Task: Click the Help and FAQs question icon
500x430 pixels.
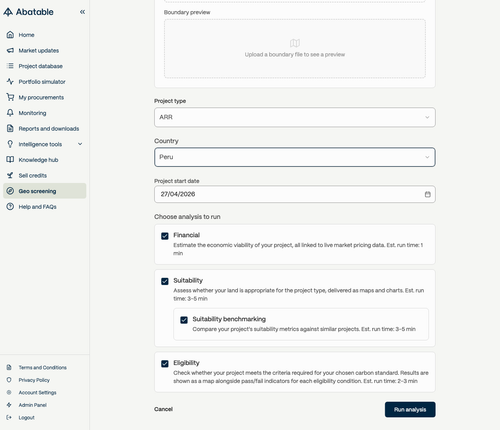Action: click(x=10, y=207)
